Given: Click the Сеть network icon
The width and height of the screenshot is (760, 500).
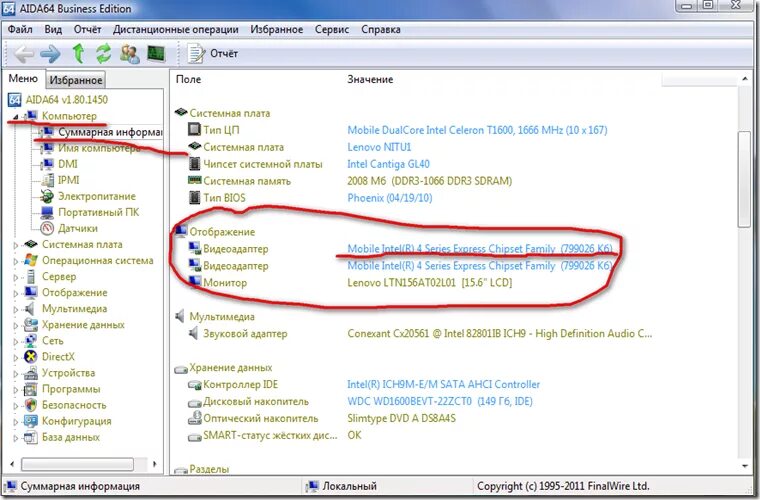Looking at the screenshot, I should 31,341.
